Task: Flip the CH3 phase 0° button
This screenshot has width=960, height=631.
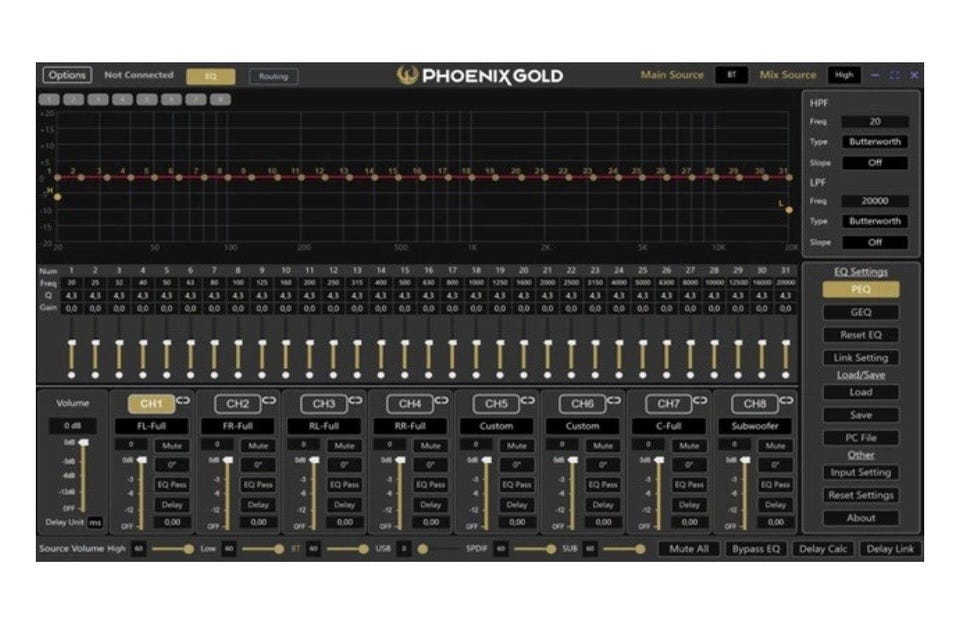Action: click(x=344, y=465)
